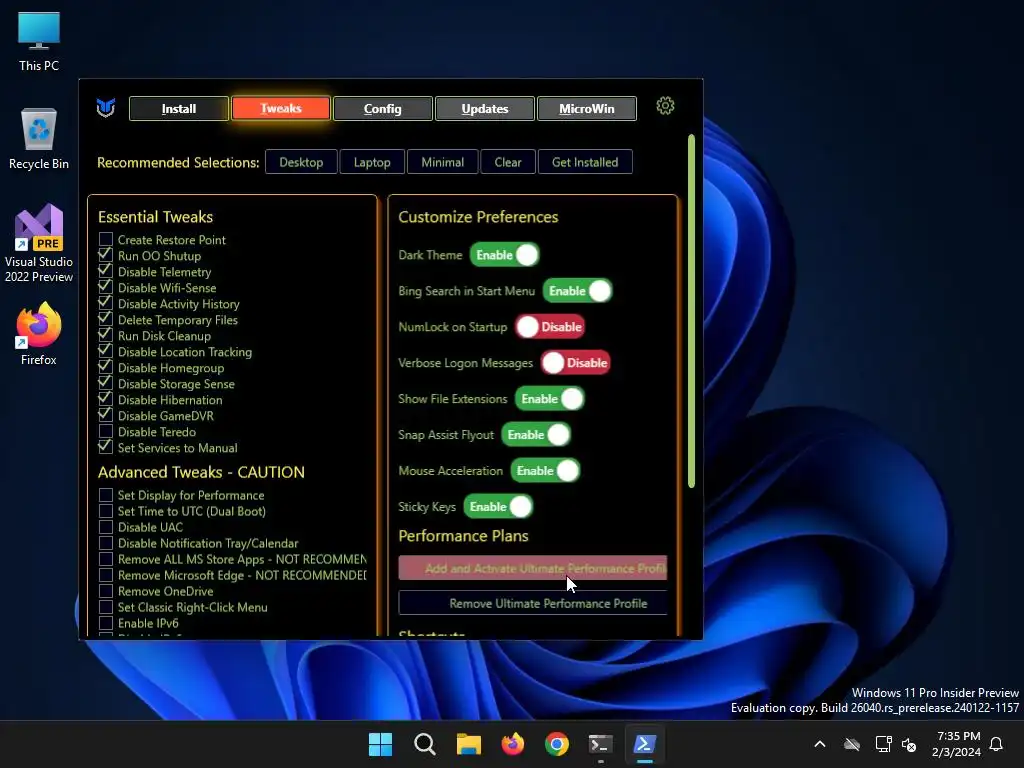
Task: Toggle NumLock on Startup switch
Action: click(x=550, y=327)
